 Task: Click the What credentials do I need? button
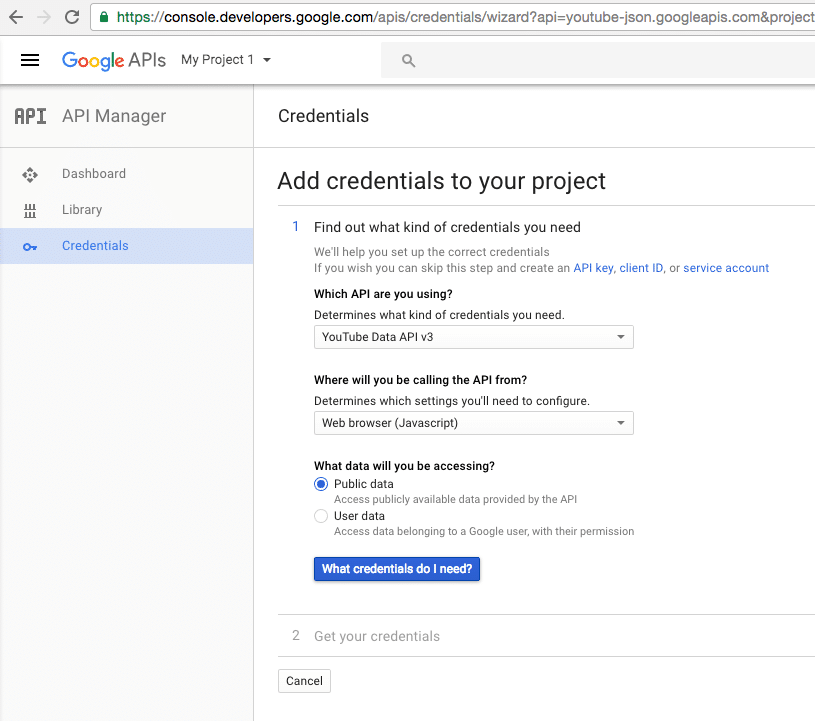(x=397, y=569)
